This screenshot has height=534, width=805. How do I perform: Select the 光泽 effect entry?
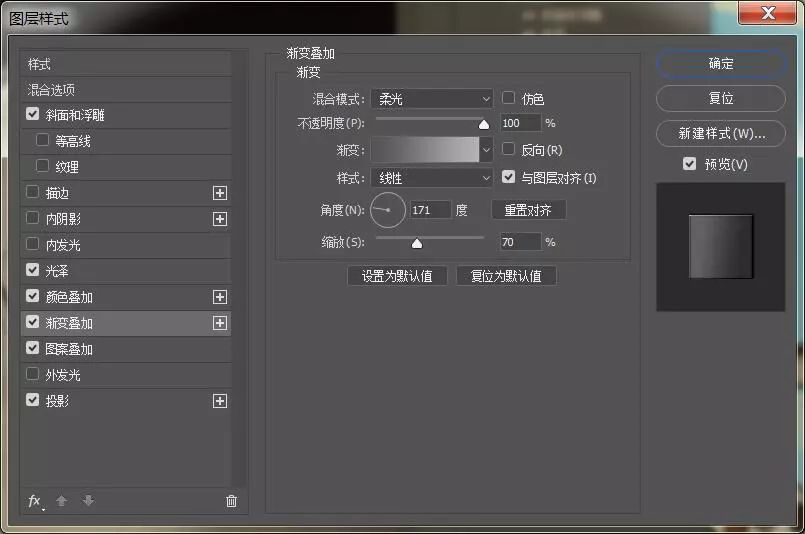tap(57, 271)
